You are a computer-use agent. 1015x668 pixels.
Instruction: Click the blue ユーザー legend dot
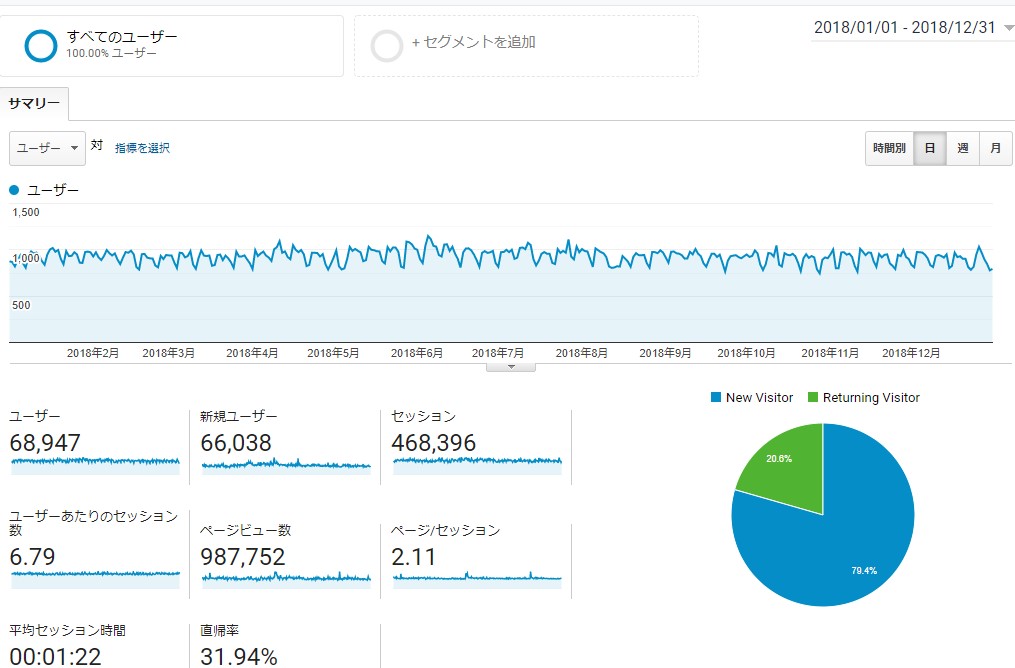point(14,190)
